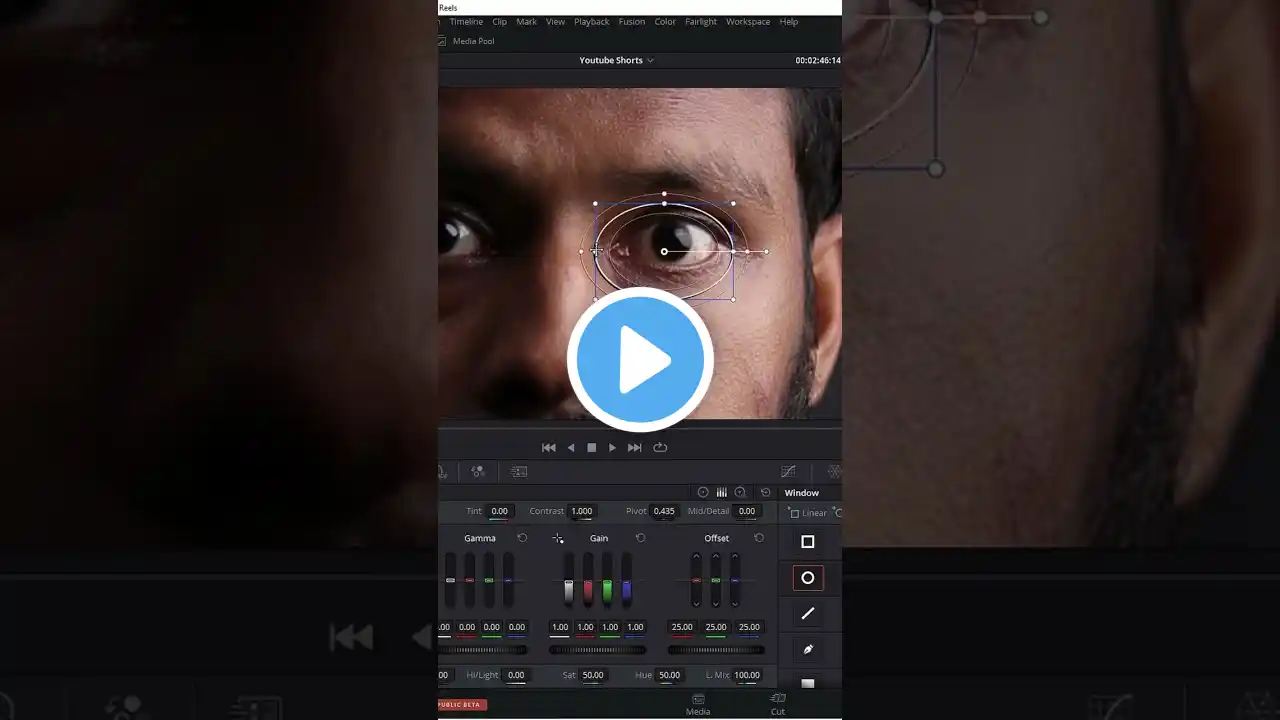Image resolution: width=1280 pixels, height=720 pixels.
Task: Reset all primaries with the top reset icon
Action: click(x=765, y=493)
